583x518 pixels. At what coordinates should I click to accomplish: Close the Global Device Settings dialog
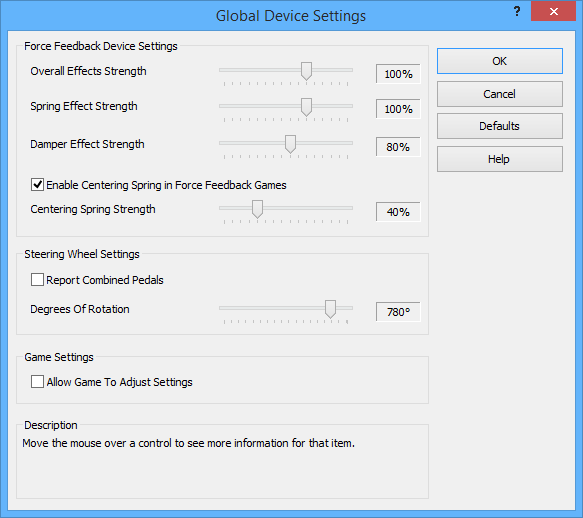(553, 11)
